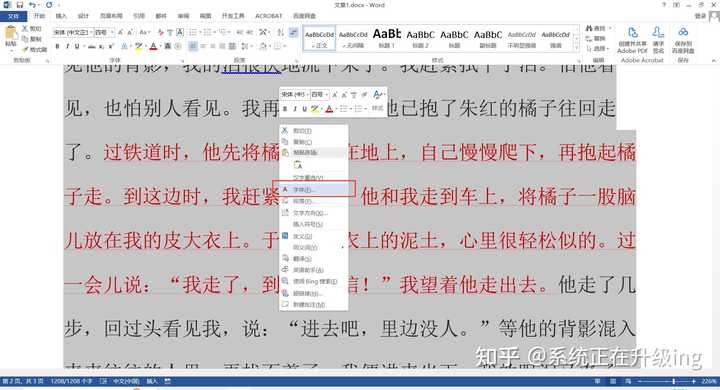Click the Sort icon in paragraph group

point(280,32)
